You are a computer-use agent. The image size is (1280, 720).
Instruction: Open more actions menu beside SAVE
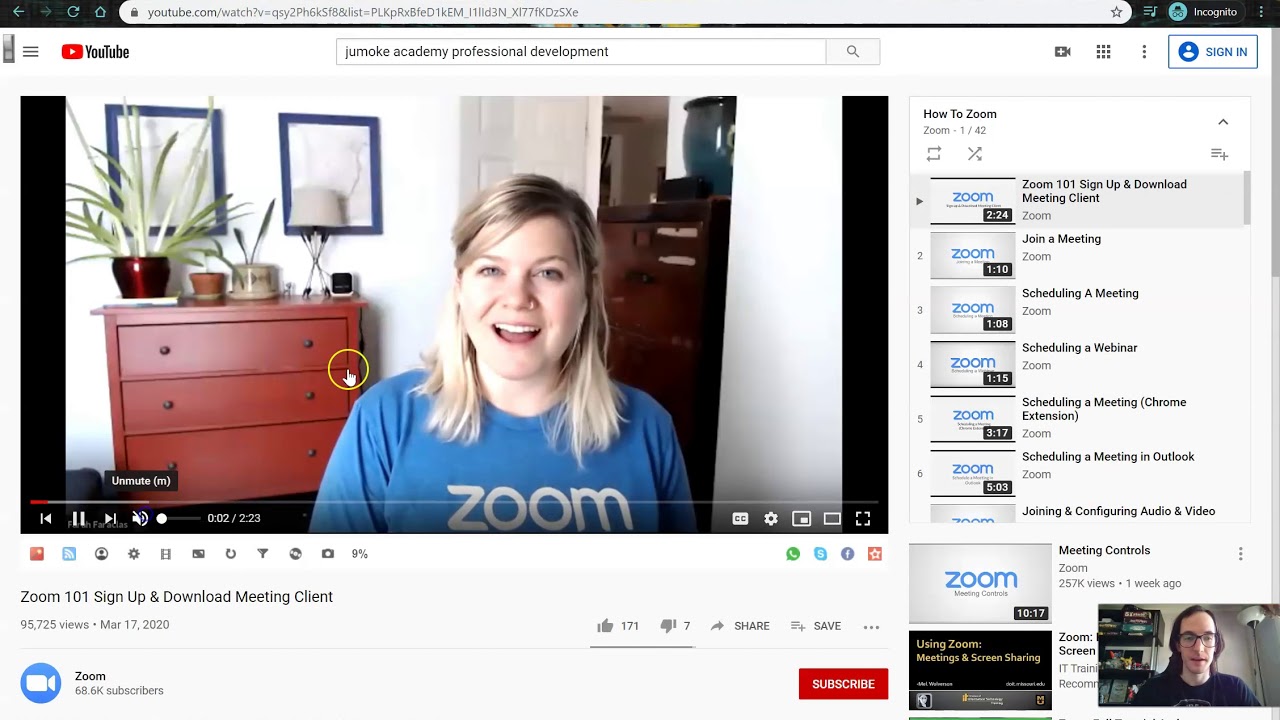[871, 627]
